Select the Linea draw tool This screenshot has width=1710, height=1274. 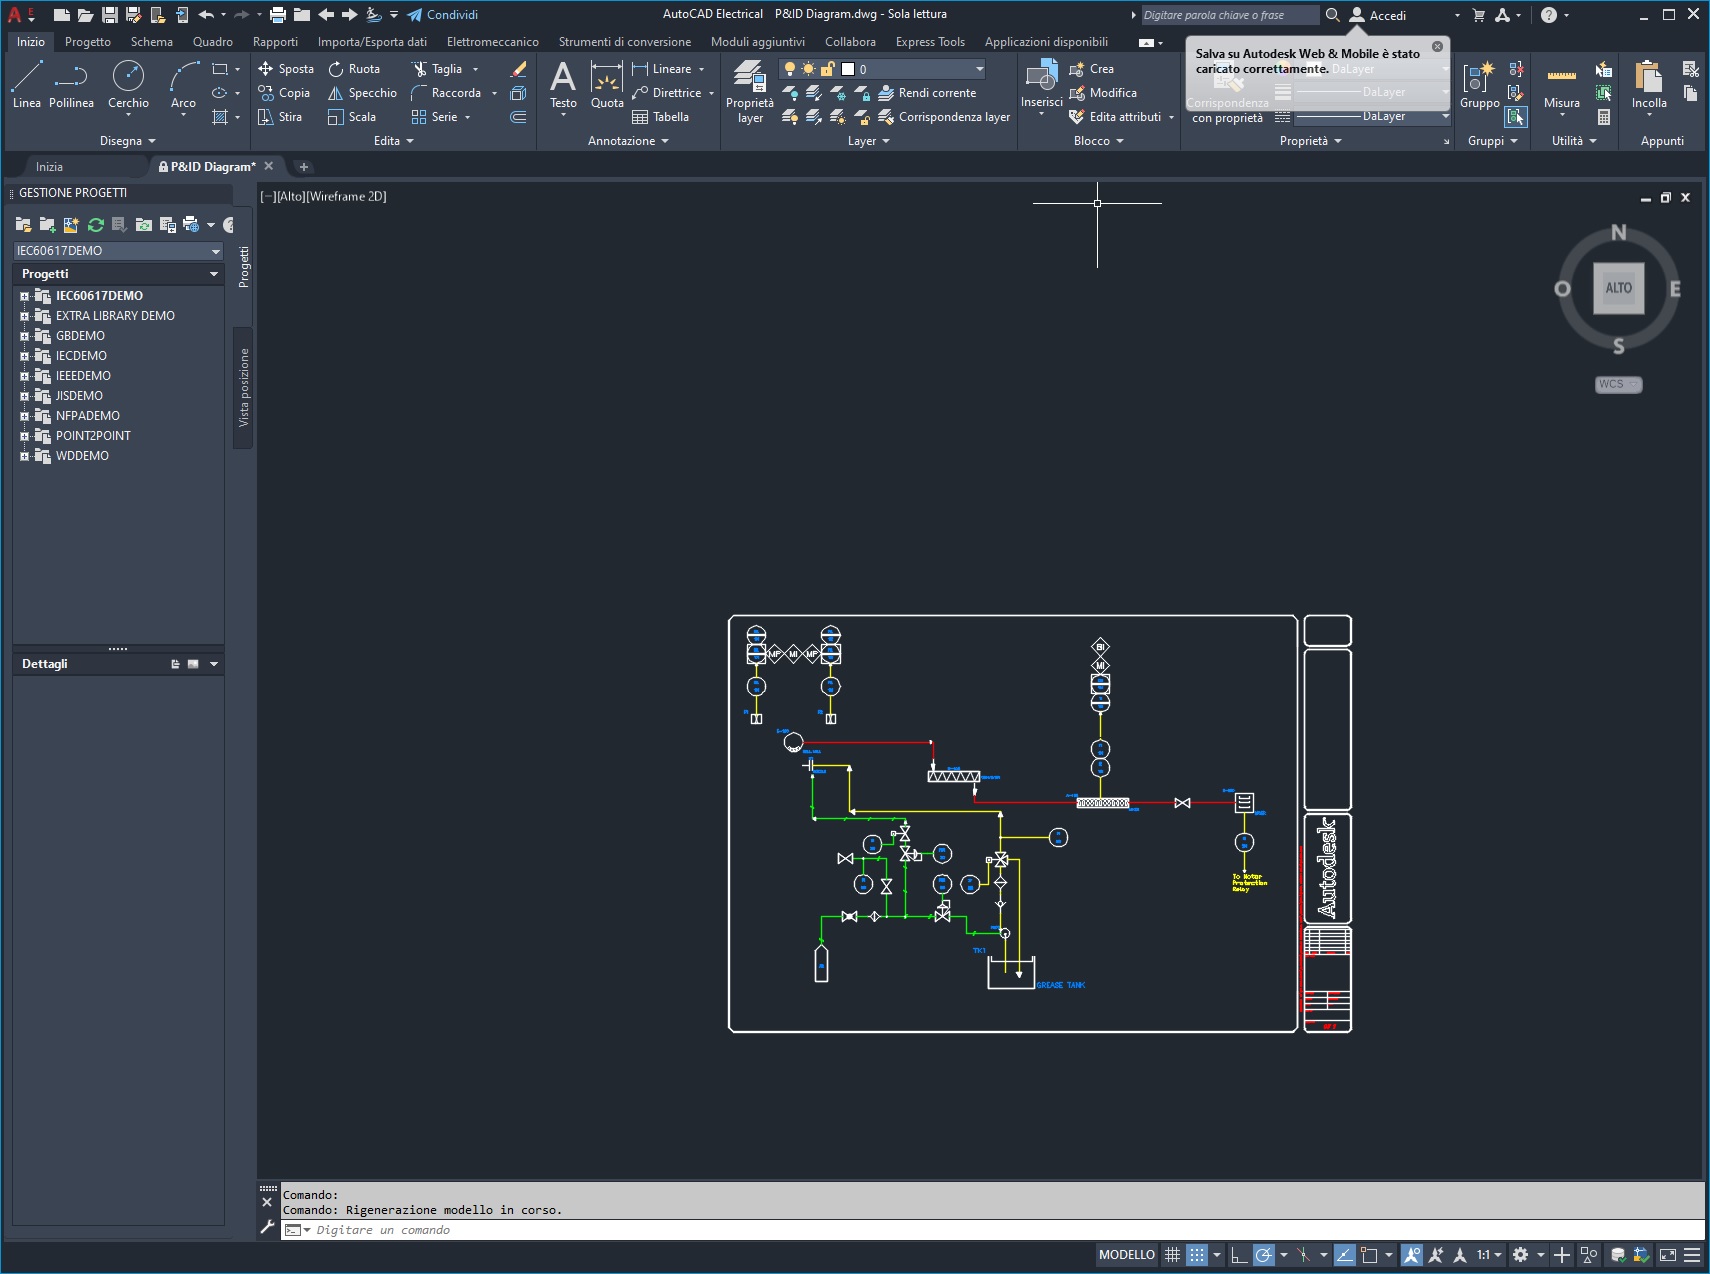(x=27, y=85)
